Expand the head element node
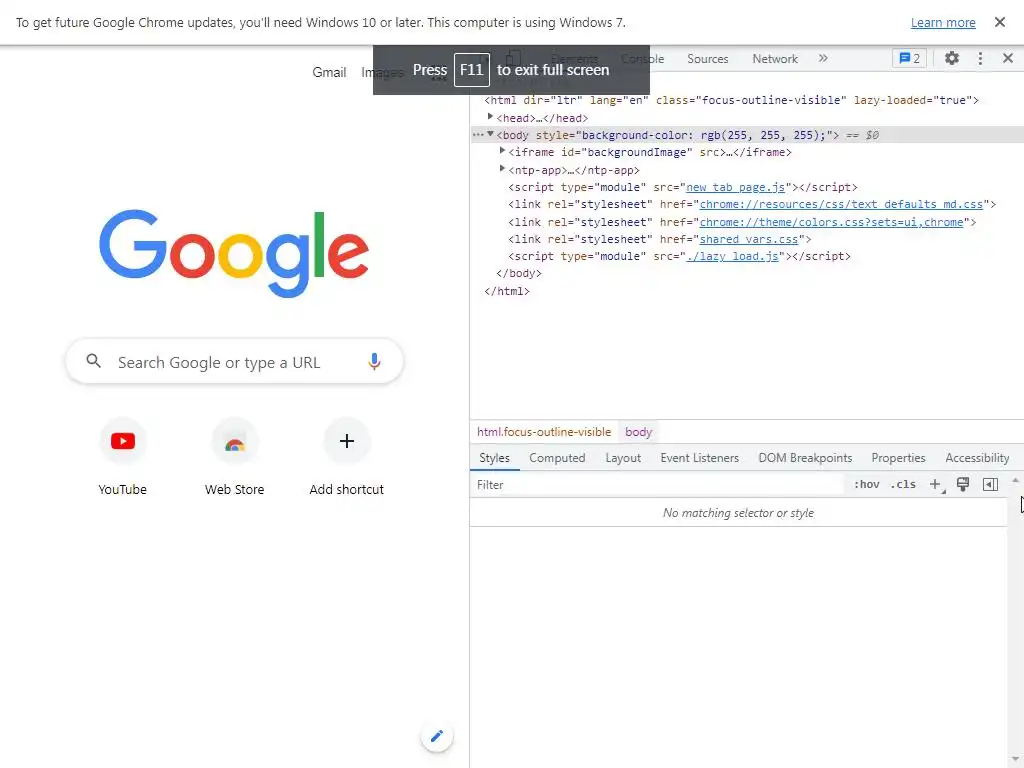 (x=490, y=117)
